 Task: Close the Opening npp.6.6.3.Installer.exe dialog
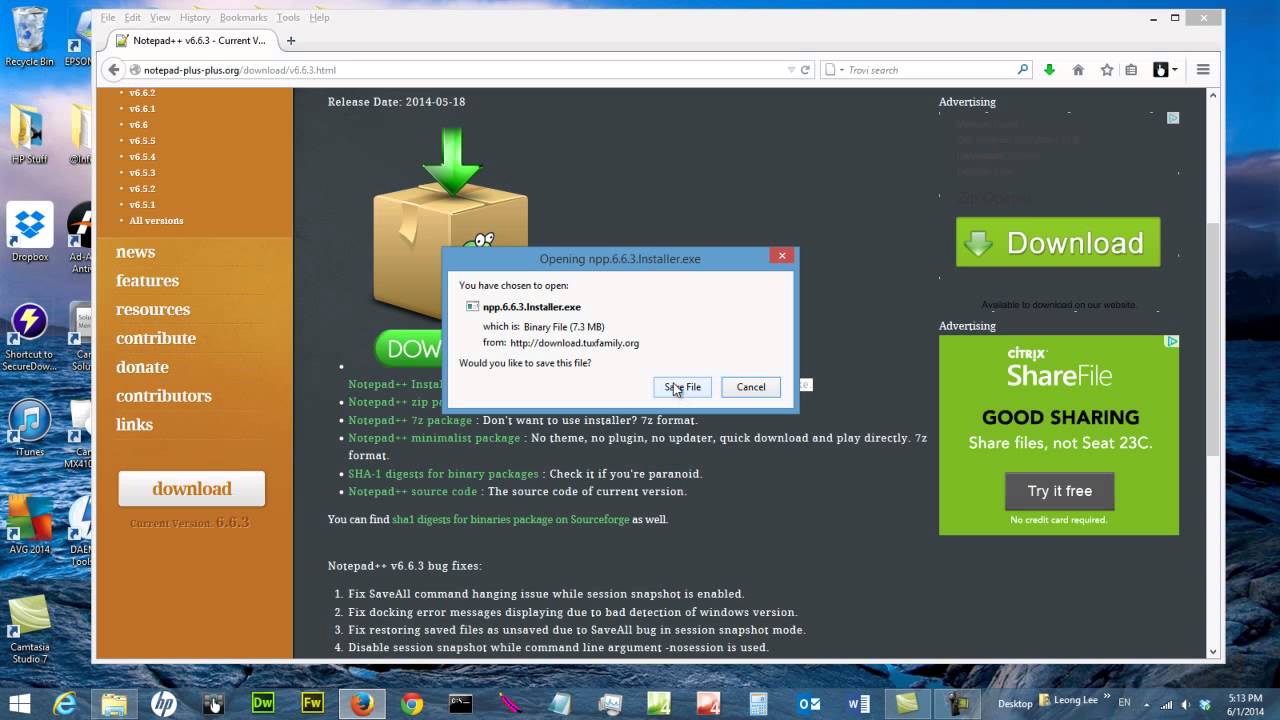point(782,256)
